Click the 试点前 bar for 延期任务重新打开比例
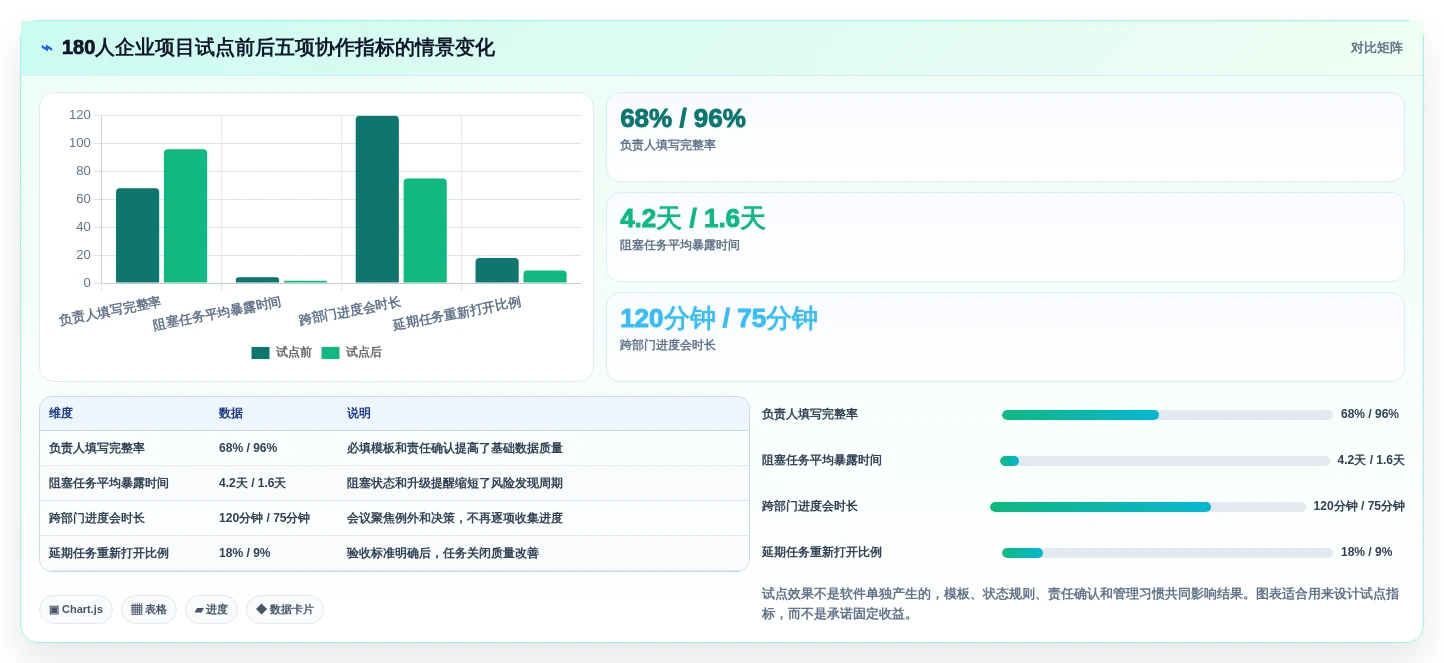This screenshot has width=1444, height=663. [497, 270]
